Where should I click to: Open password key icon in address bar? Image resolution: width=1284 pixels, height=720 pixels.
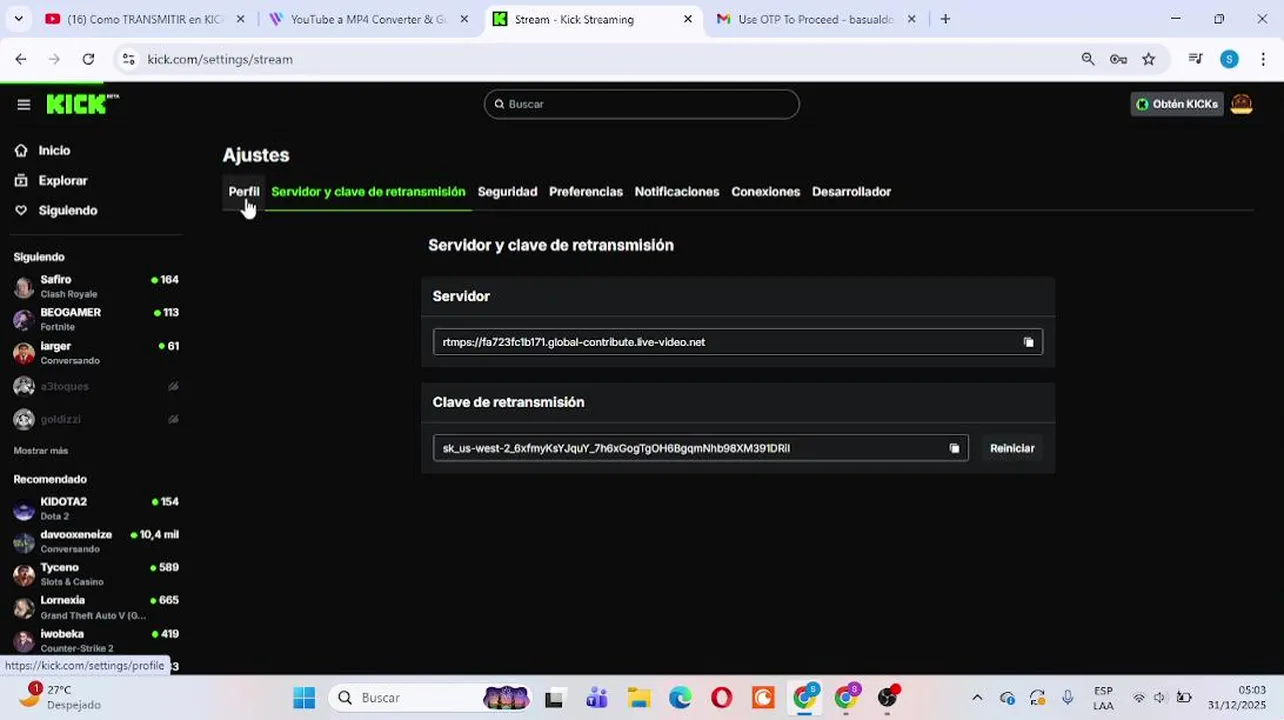(x=1118, y=59)
